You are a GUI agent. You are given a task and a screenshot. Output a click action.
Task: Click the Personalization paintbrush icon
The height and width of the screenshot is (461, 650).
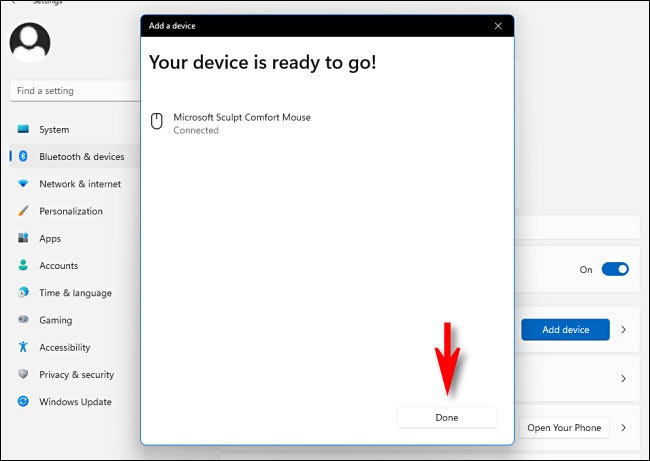[22, 211]
